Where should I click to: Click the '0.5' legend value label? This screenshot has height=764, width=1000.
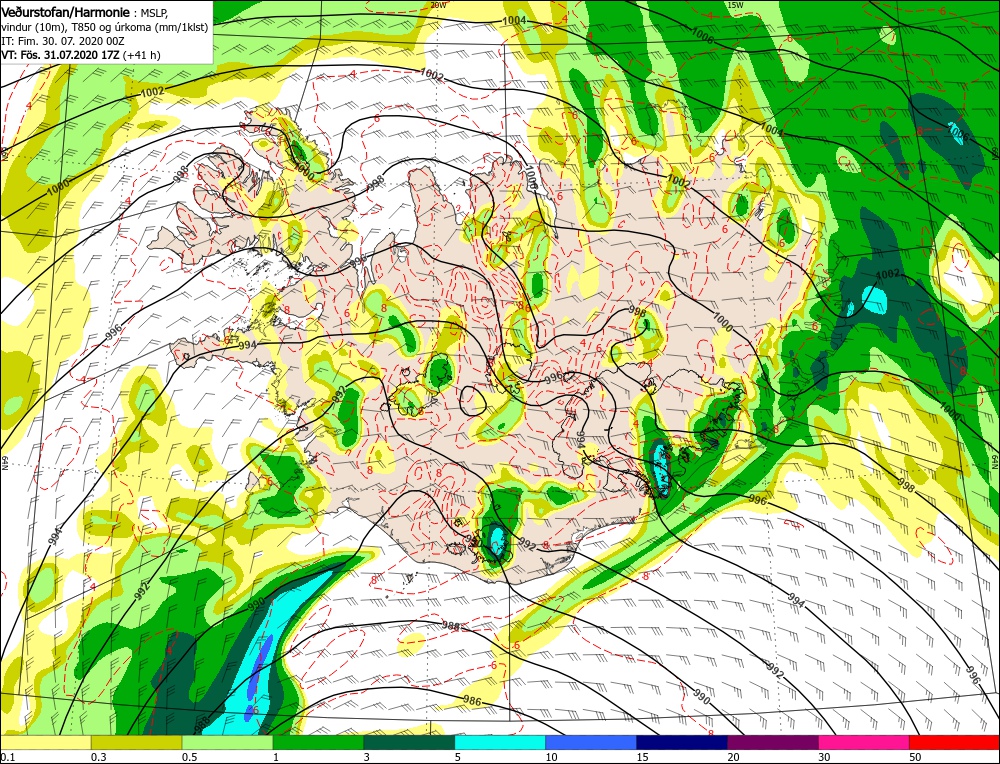pyautogui.click(x=189, y=757)
